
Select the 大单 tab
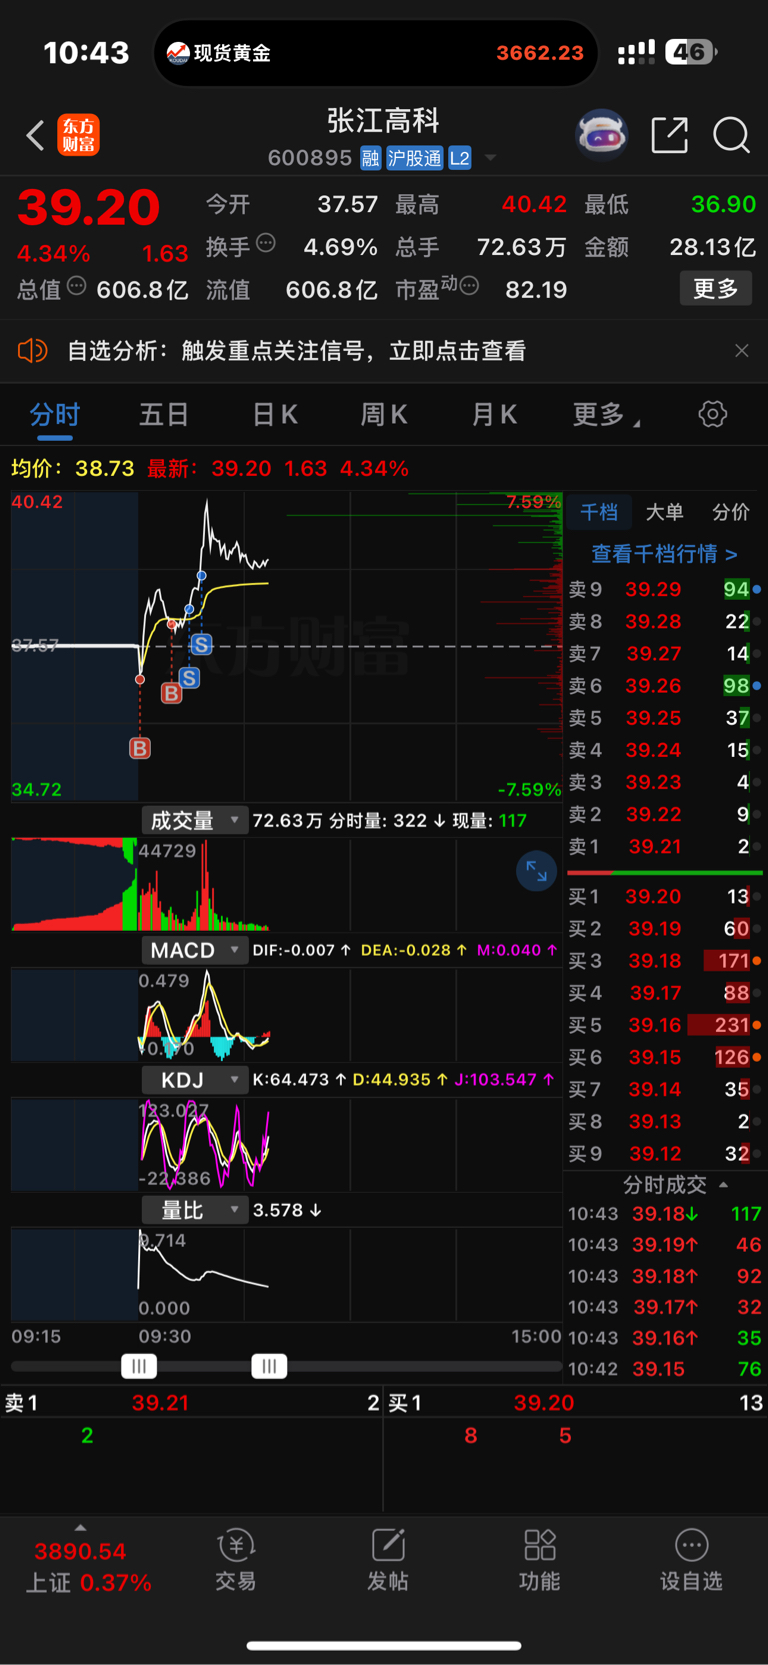(664, 512)
